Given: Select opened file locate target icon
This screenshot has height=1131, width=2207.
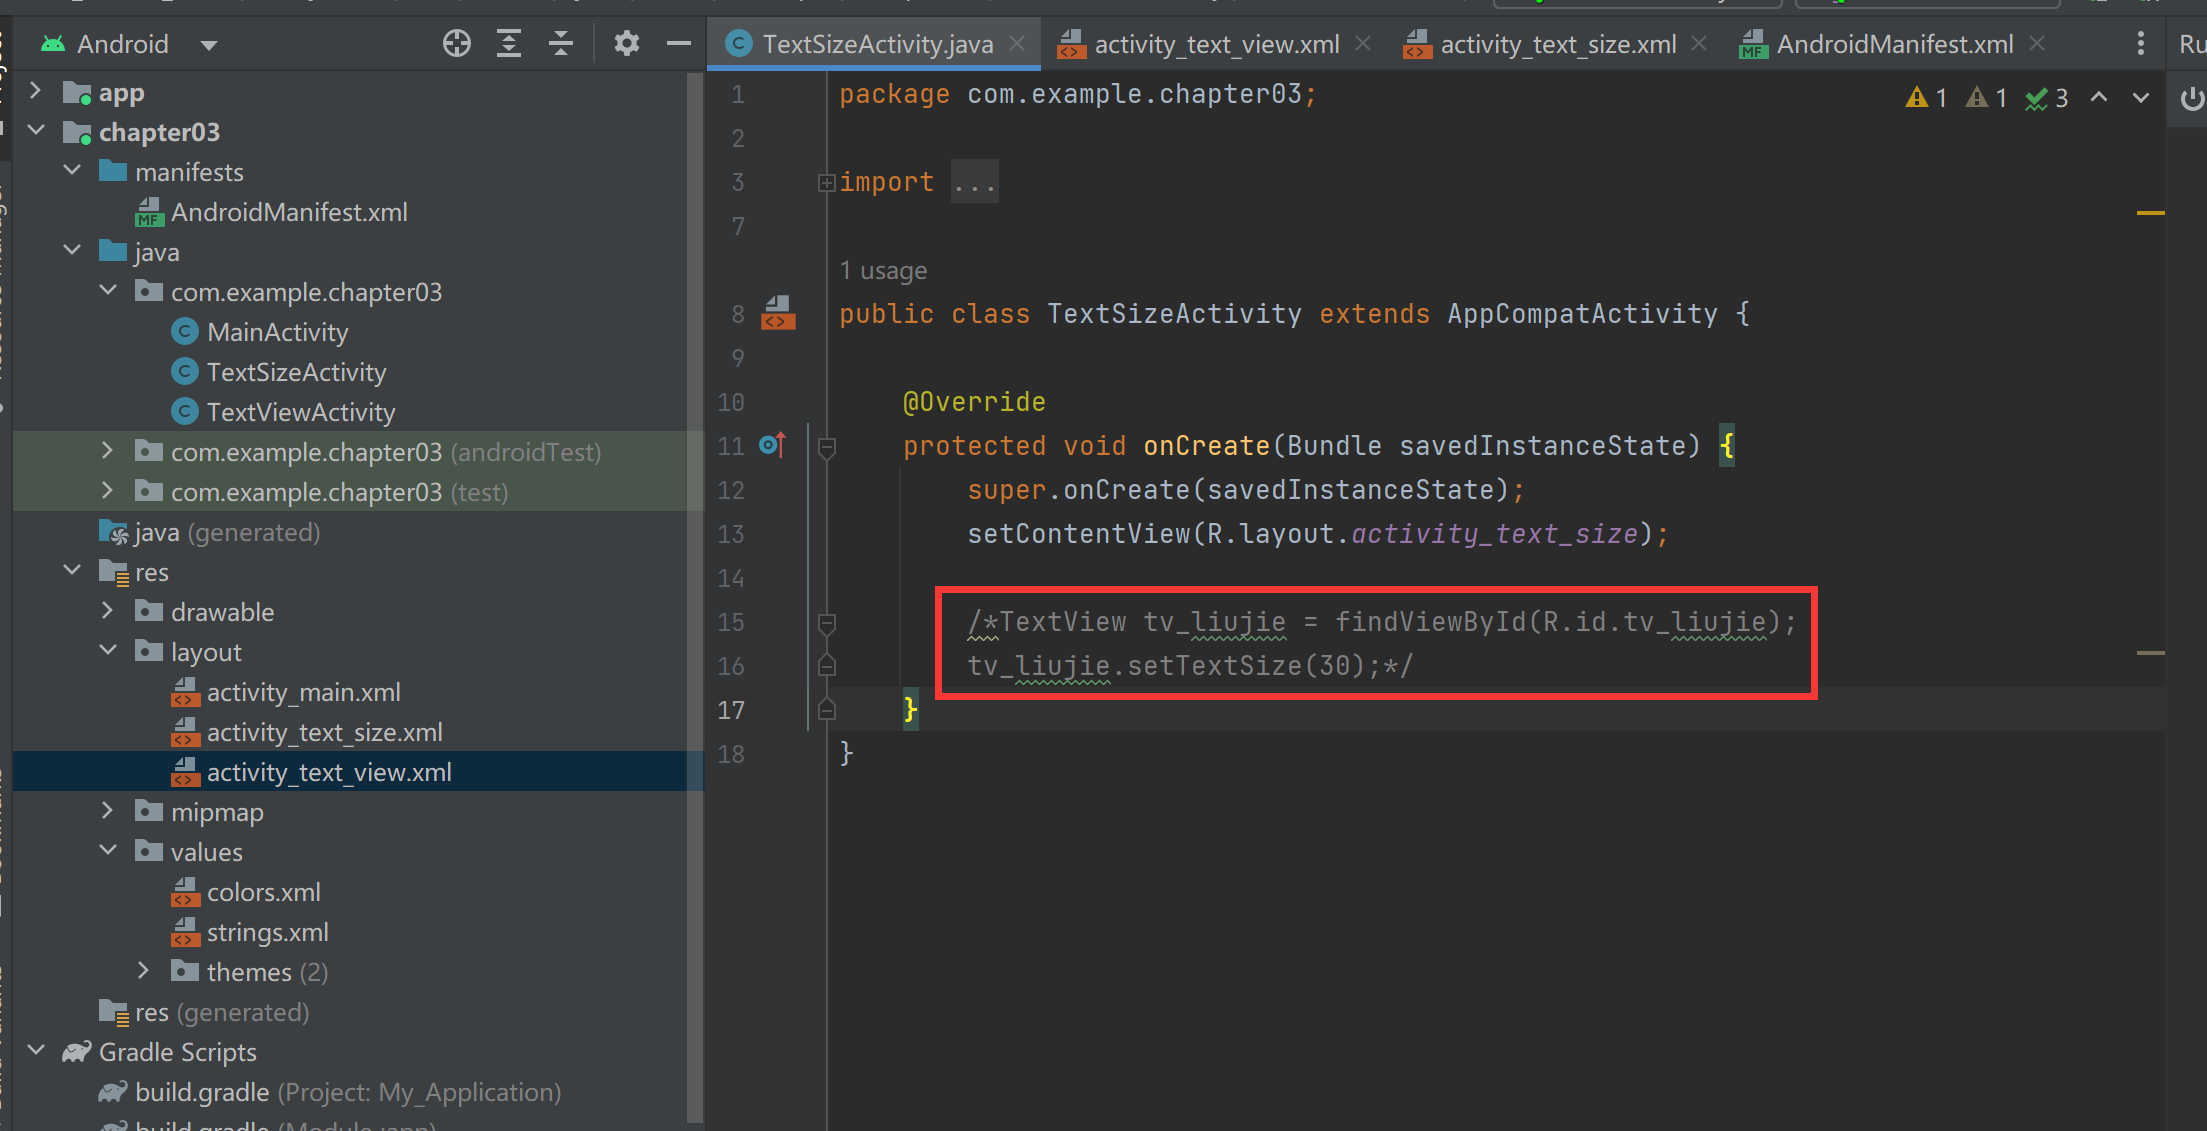Looking at the screenshot, I should [457, 43].
